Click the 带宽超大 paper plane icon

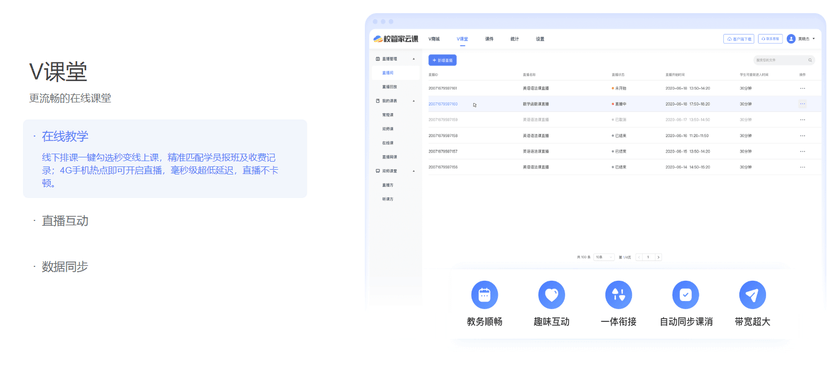click(752, 295)
